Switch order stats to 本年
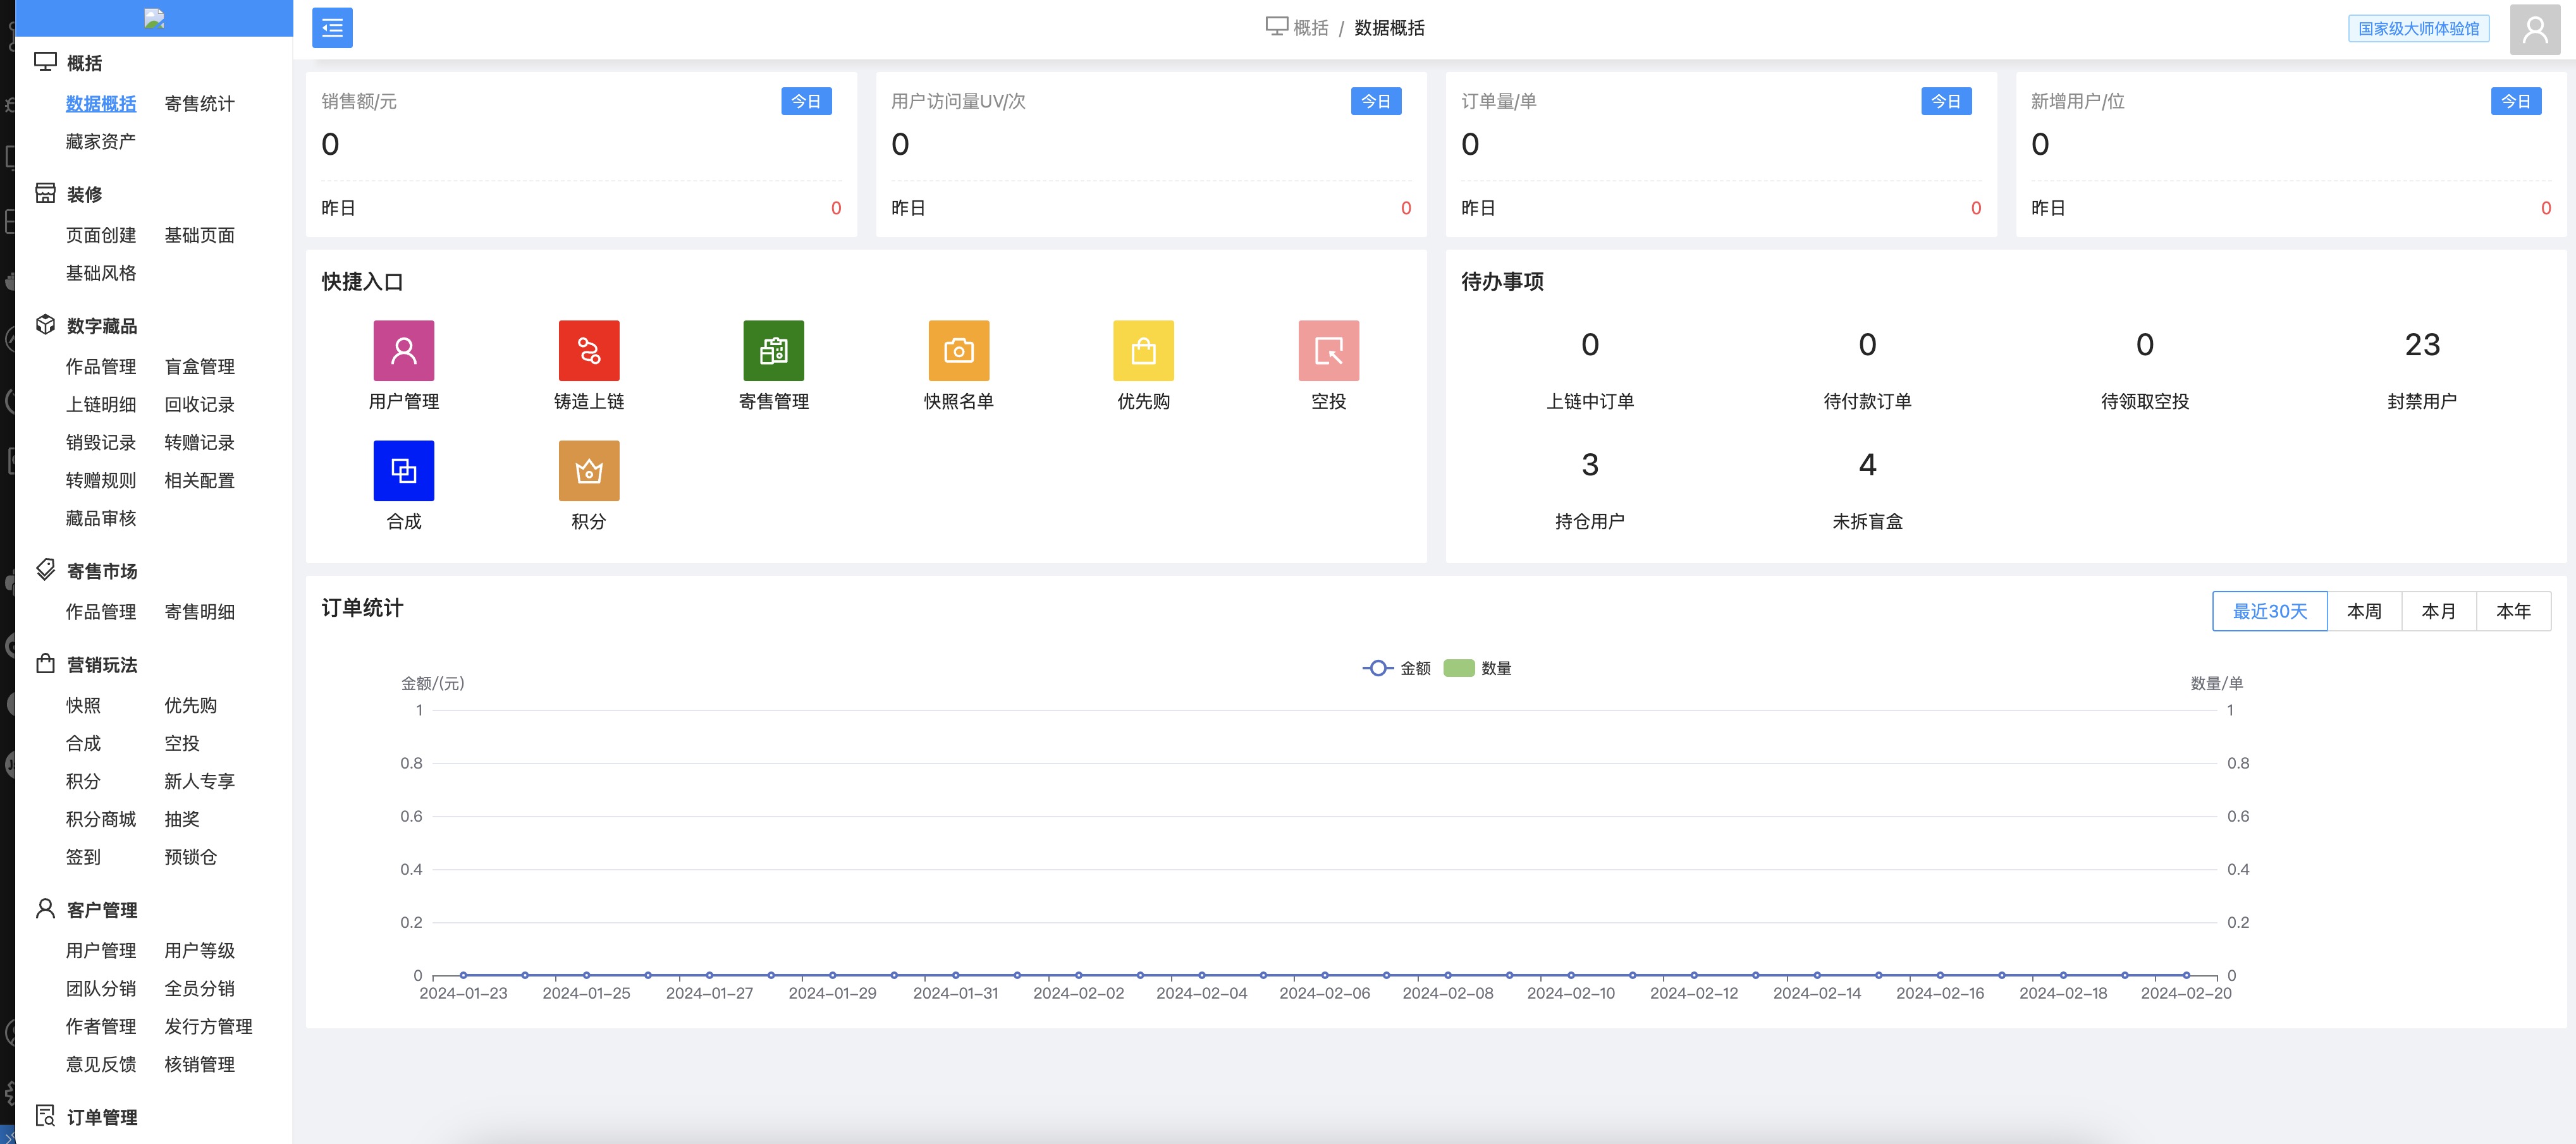Viewport: 2576px width, 1144px height. point(2514,611)
